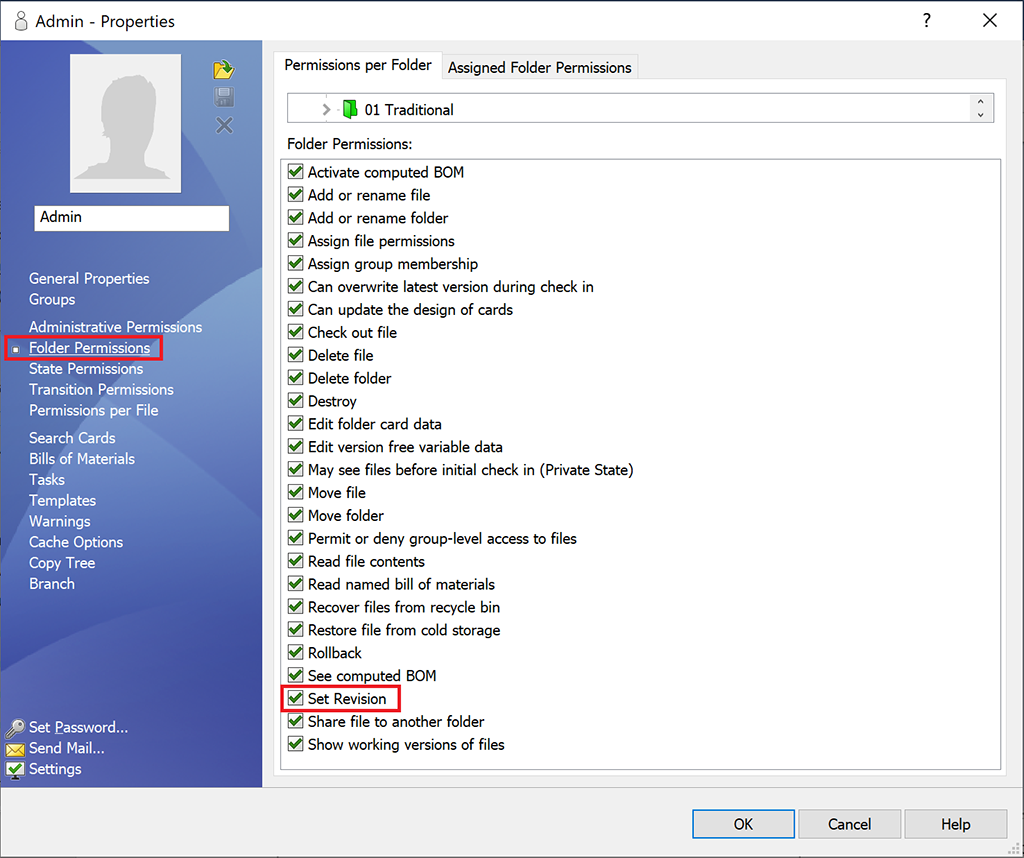Click the save floppy disk icon
The height and width of the screenshot is (858, 1024).
[x=224, y=97]
